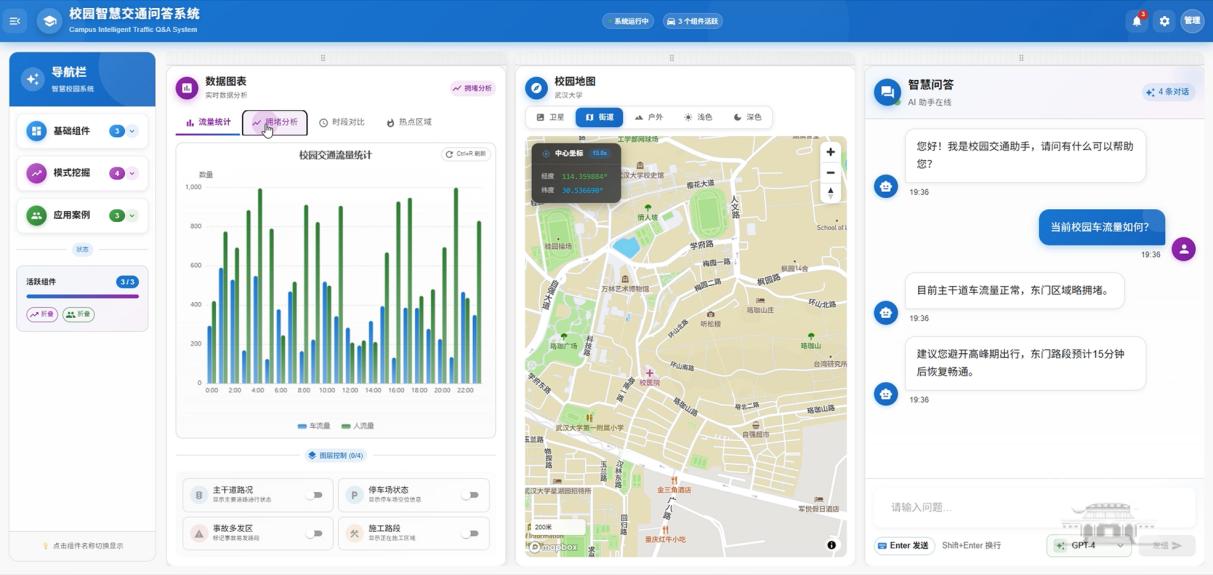1213x575 pixels.
Task: Click 3 个组件活跃 status pill
Action: click(693, 21)
